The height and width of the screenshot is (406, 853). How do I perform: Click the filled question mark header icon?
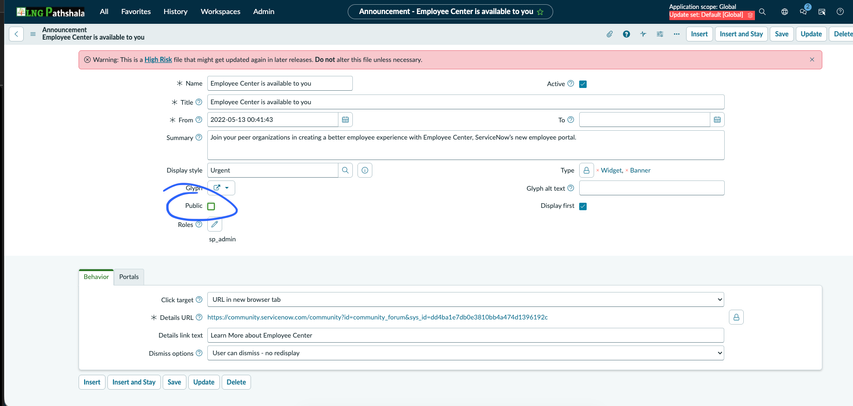tap(627, 34)
